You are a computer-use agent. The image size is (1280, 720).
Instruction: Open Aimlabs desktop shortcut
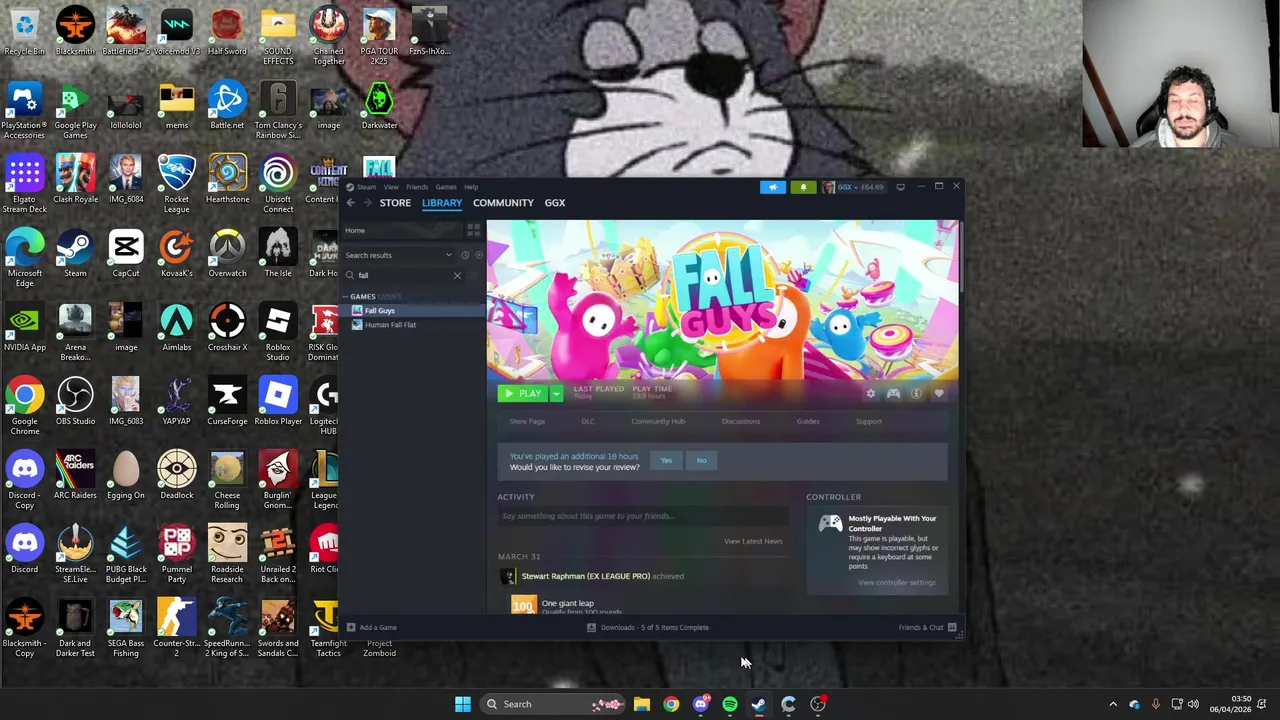coord(176,326)
